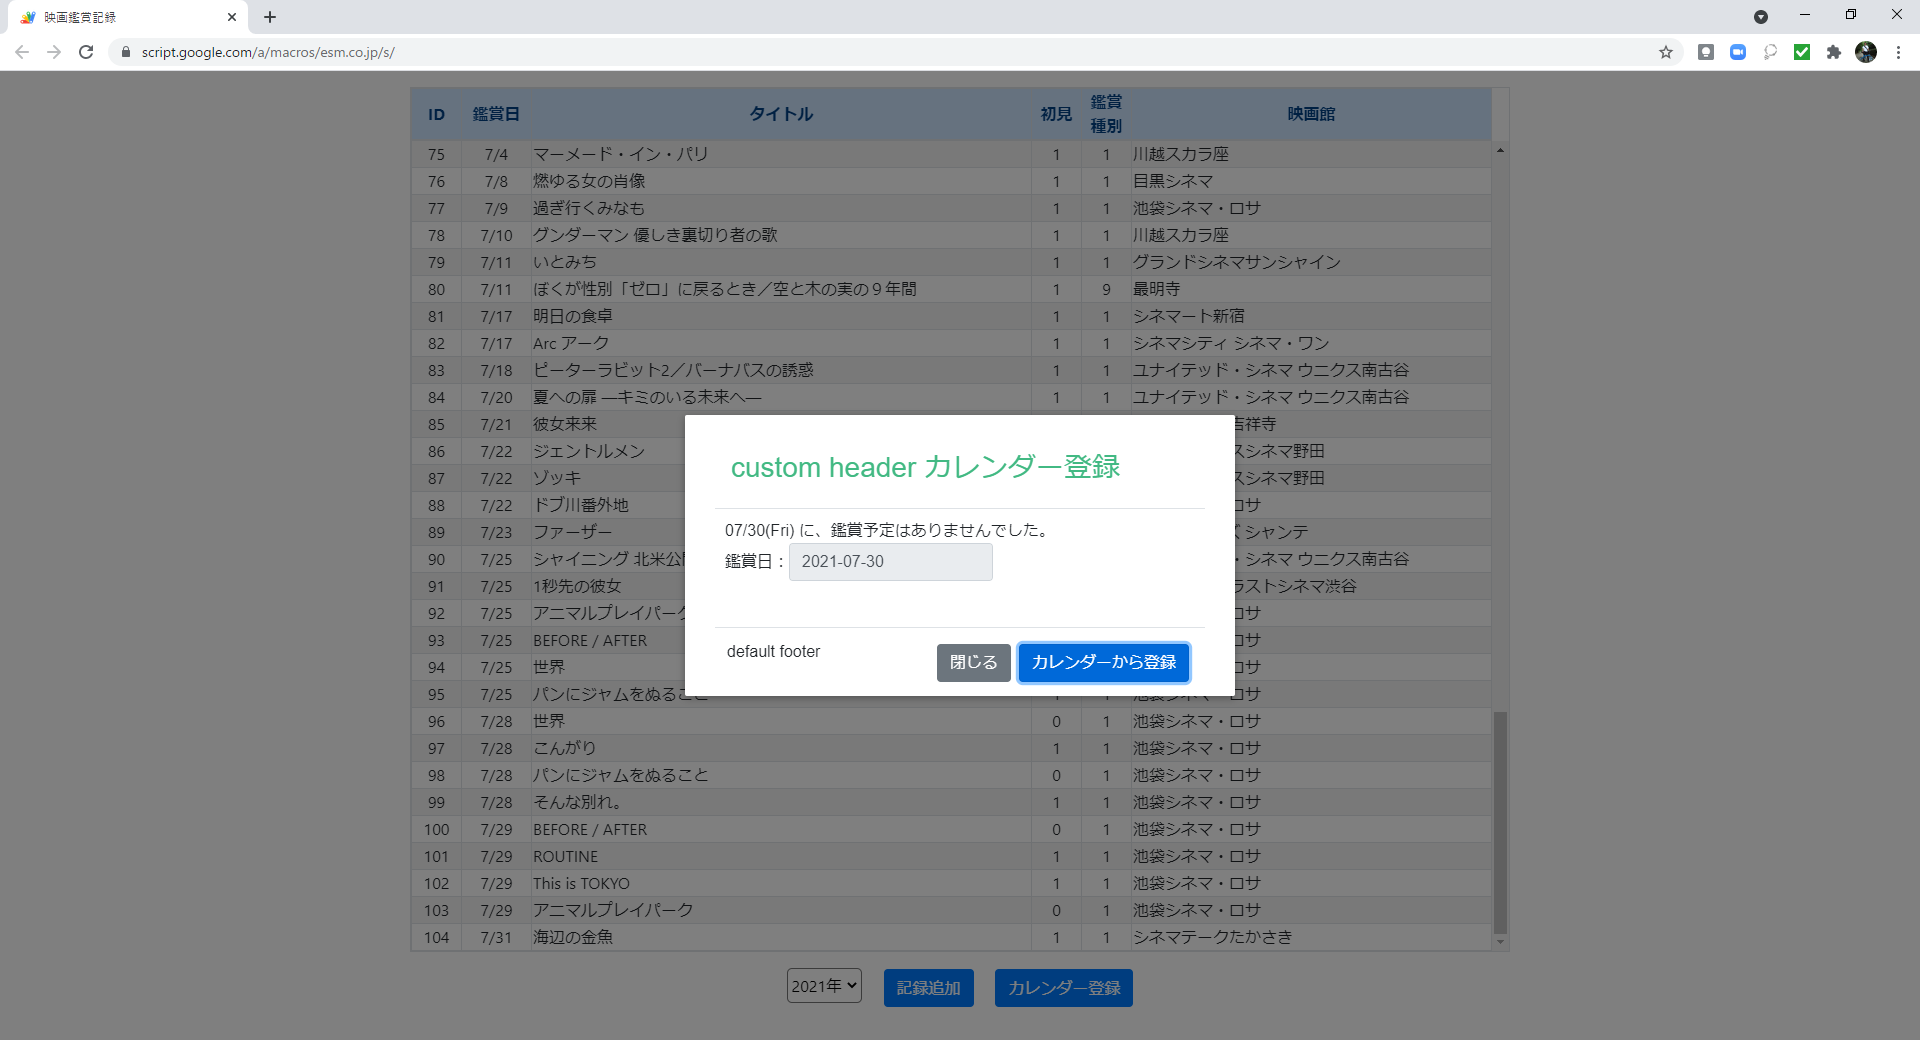Close the dialog with 閉じる
Viewport: 1920px width, 1040px height.
click(972, 662)
